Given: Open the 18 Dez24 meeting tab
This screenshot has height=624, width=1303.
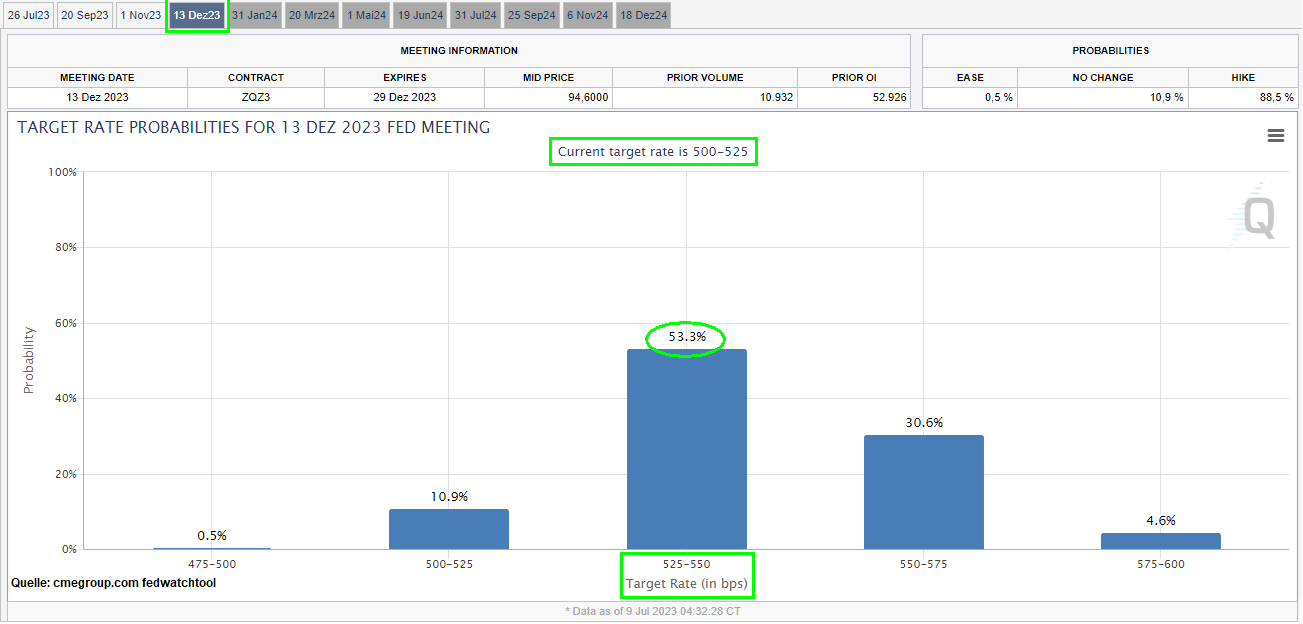Looking at the screenshot, I should coord(643,15).
